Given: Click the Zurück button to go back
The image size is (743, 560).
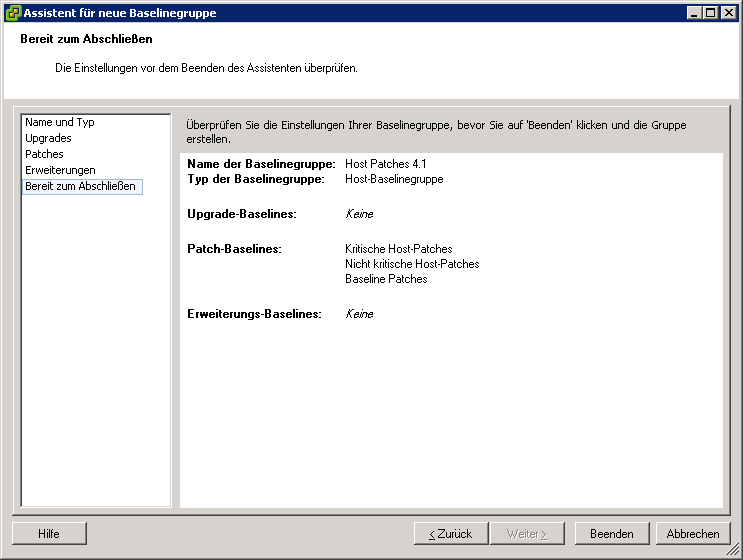Looking at the screenshot, I should pos(450,534).
